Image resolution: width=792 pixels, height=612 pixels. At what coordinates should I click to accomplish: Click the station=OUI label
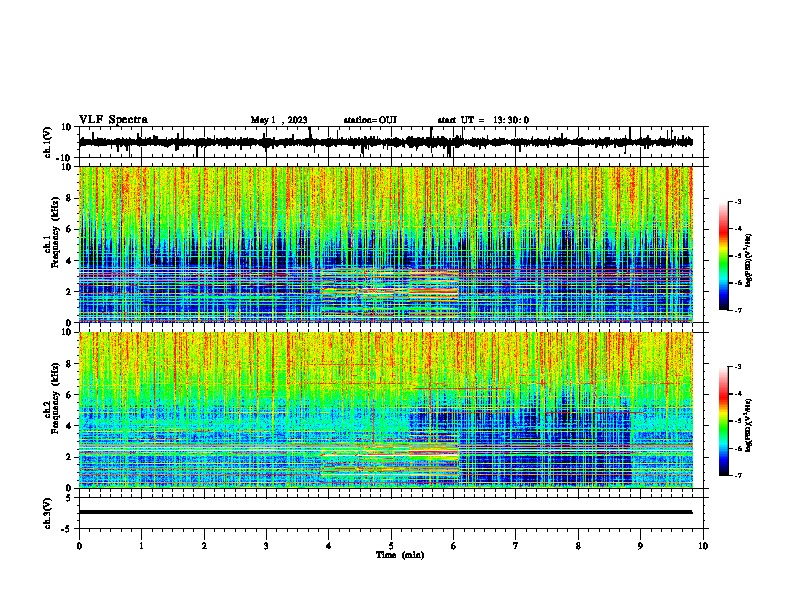(370, 120)
